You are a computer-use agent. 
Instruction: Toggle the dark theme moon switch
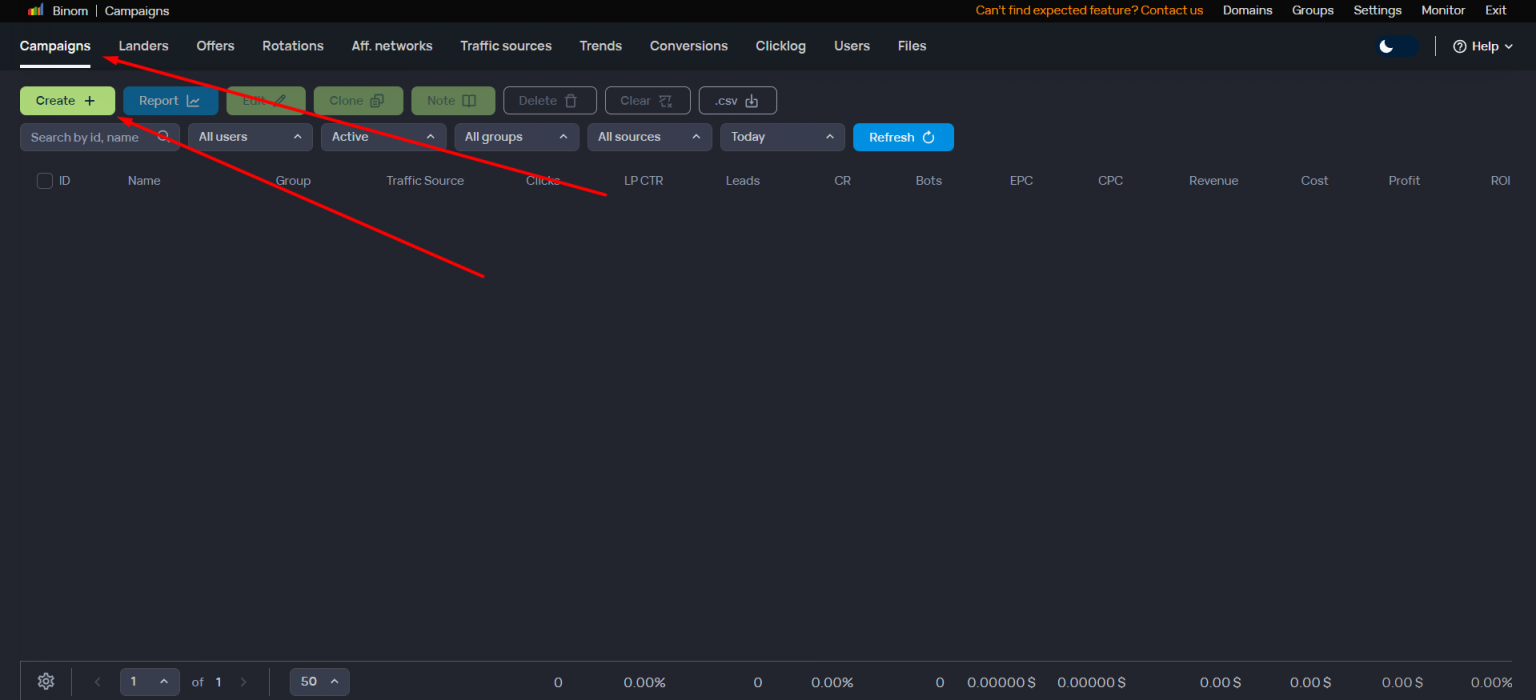click(1396, 46)
